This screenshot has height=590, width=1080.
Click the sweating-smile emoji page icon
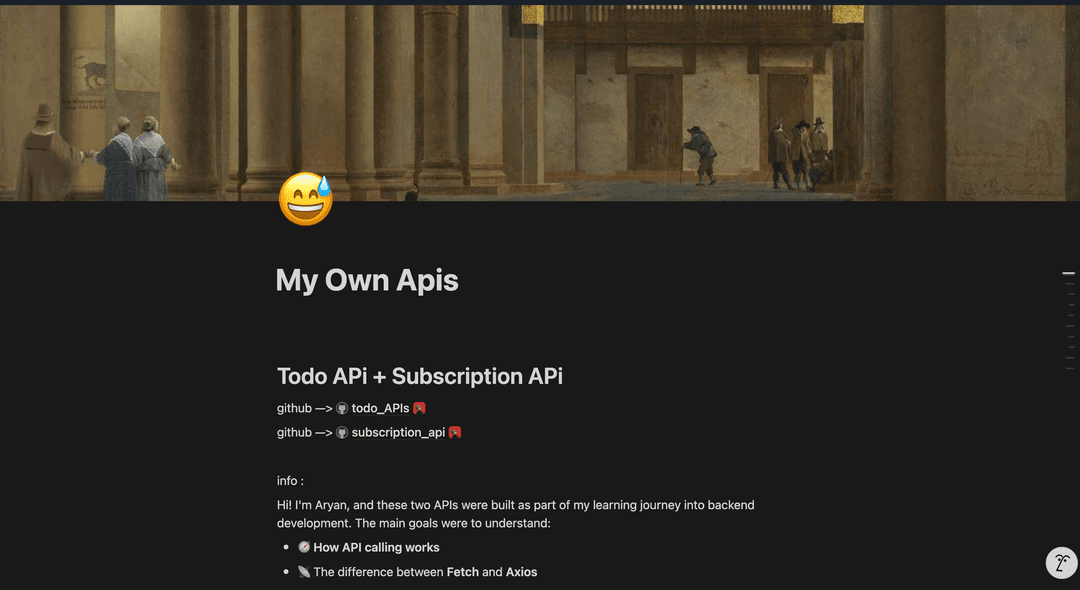[x=305, y=198]
